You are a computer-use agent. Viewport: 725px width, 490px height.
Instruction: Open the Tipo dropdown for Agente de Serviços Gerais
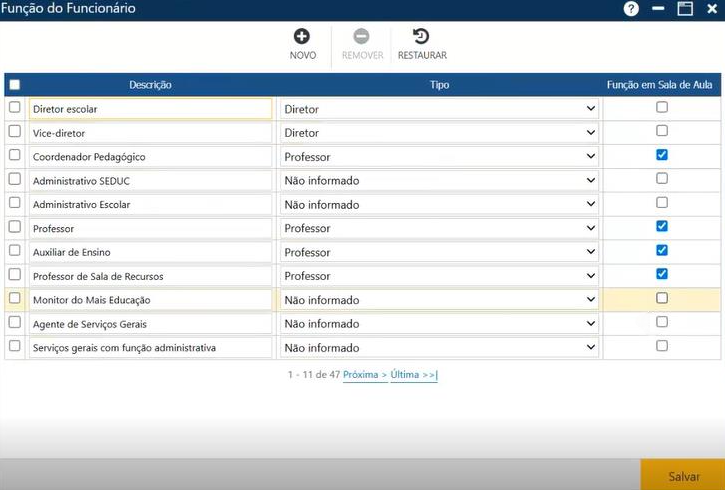(439, 324)
